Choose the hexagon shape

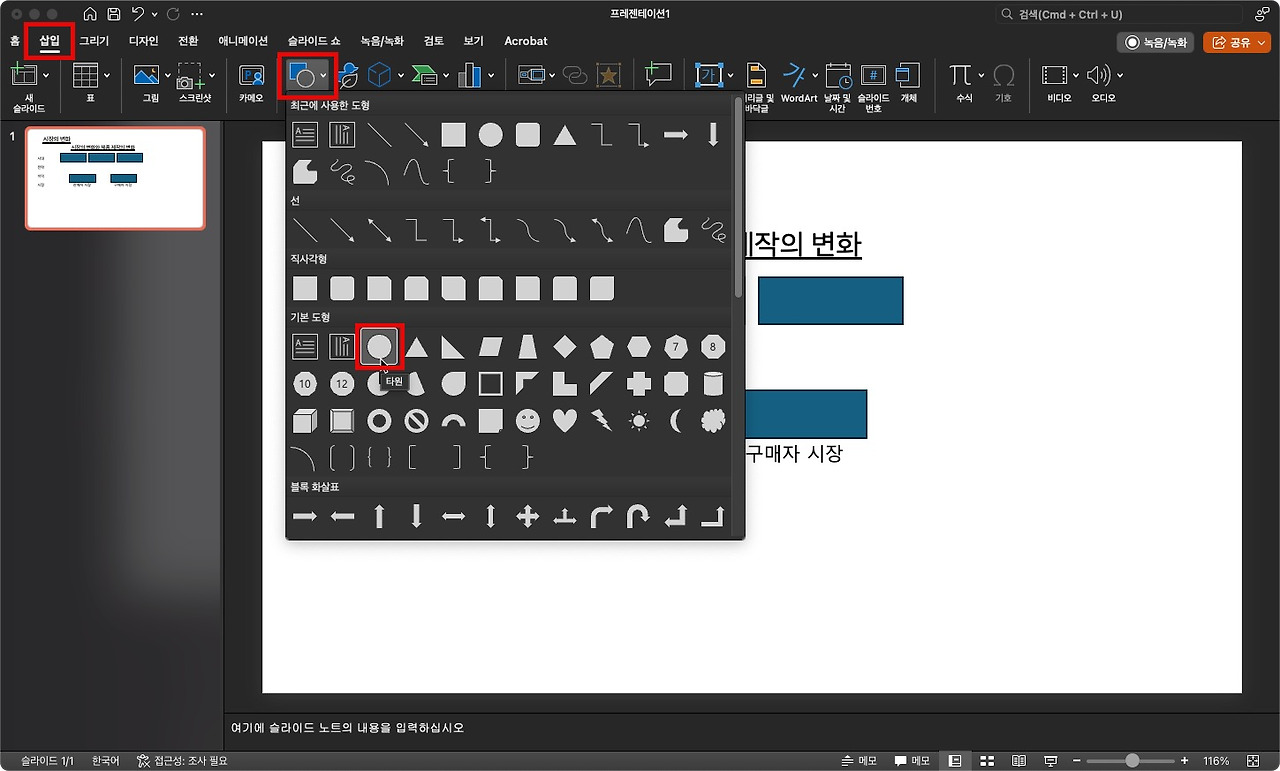coord(639,347)
